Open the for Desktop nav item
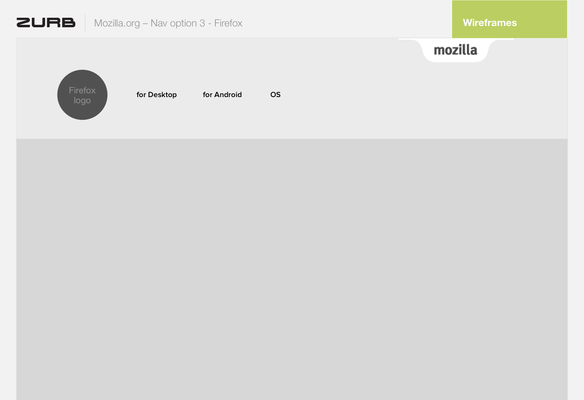The image size is (584, 400). tap(156, 95)
